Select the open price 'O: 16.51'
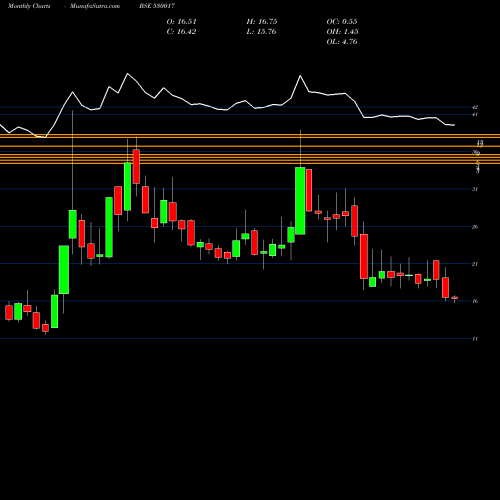 pyautogui.click(x=181, y=22)
